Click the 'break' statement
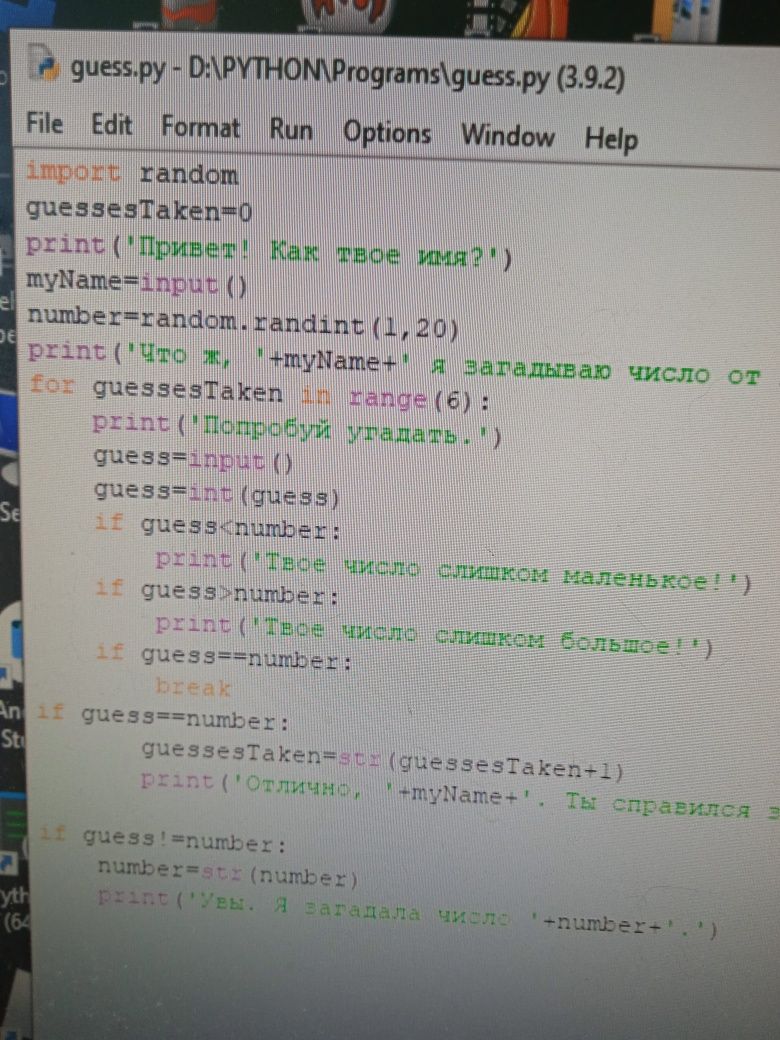 coord(193,686)
